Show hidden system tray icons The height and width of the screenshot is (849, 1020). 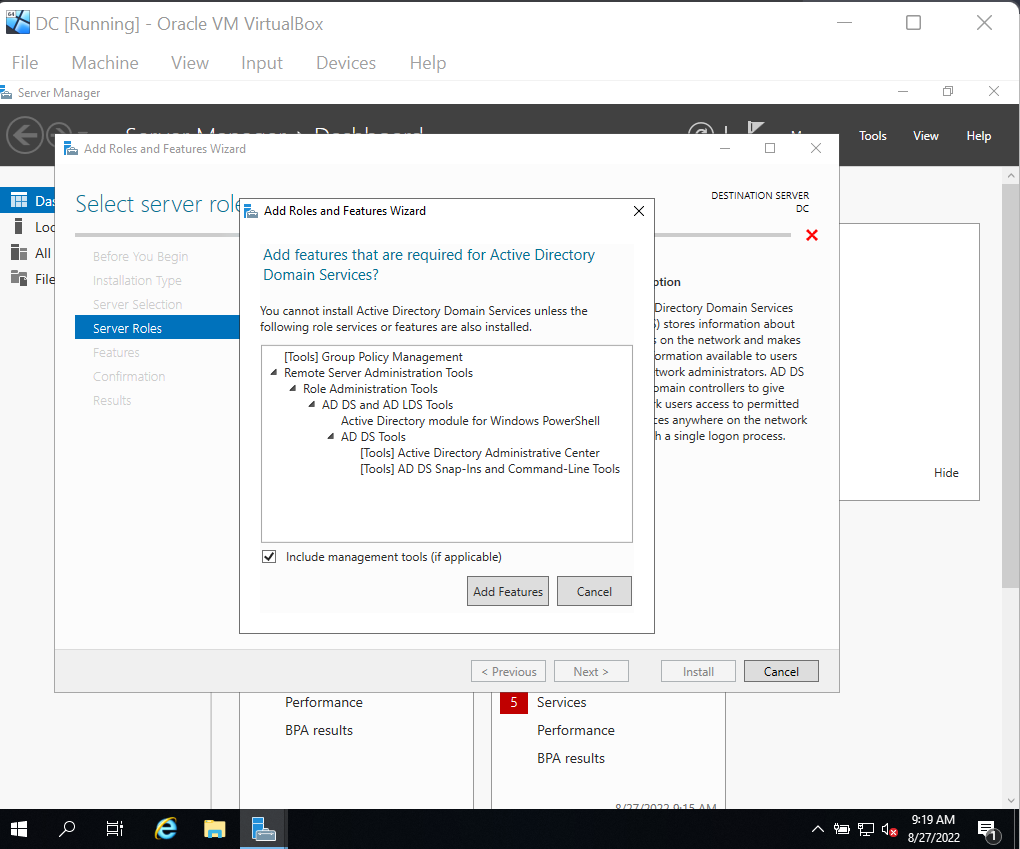818,829
